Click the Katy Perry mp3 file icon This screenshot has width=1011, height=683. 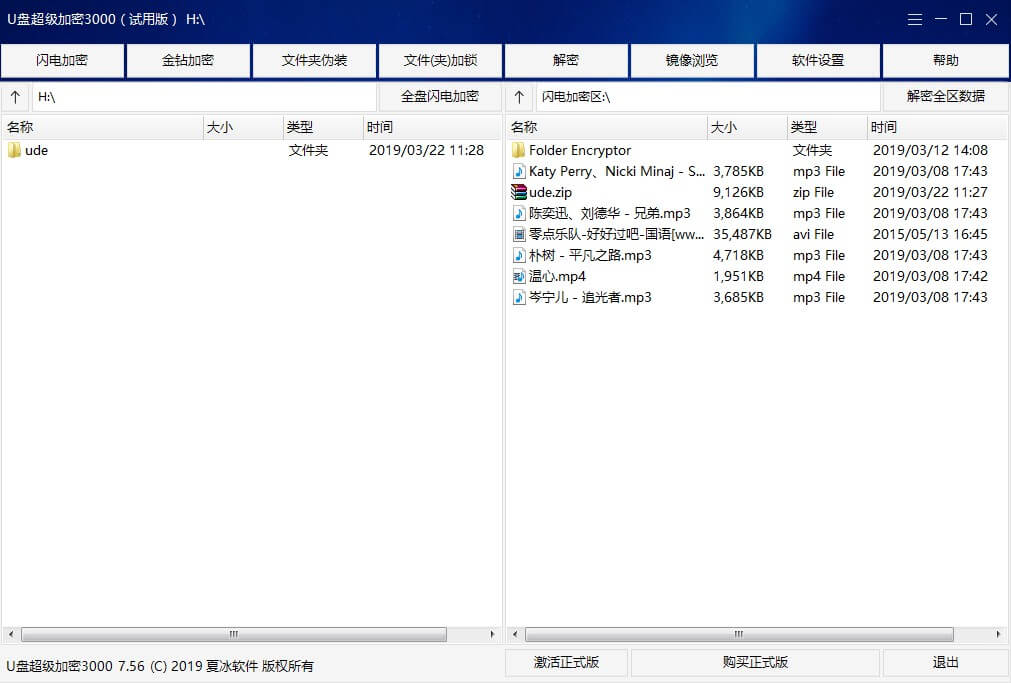(x=520, y=171)
